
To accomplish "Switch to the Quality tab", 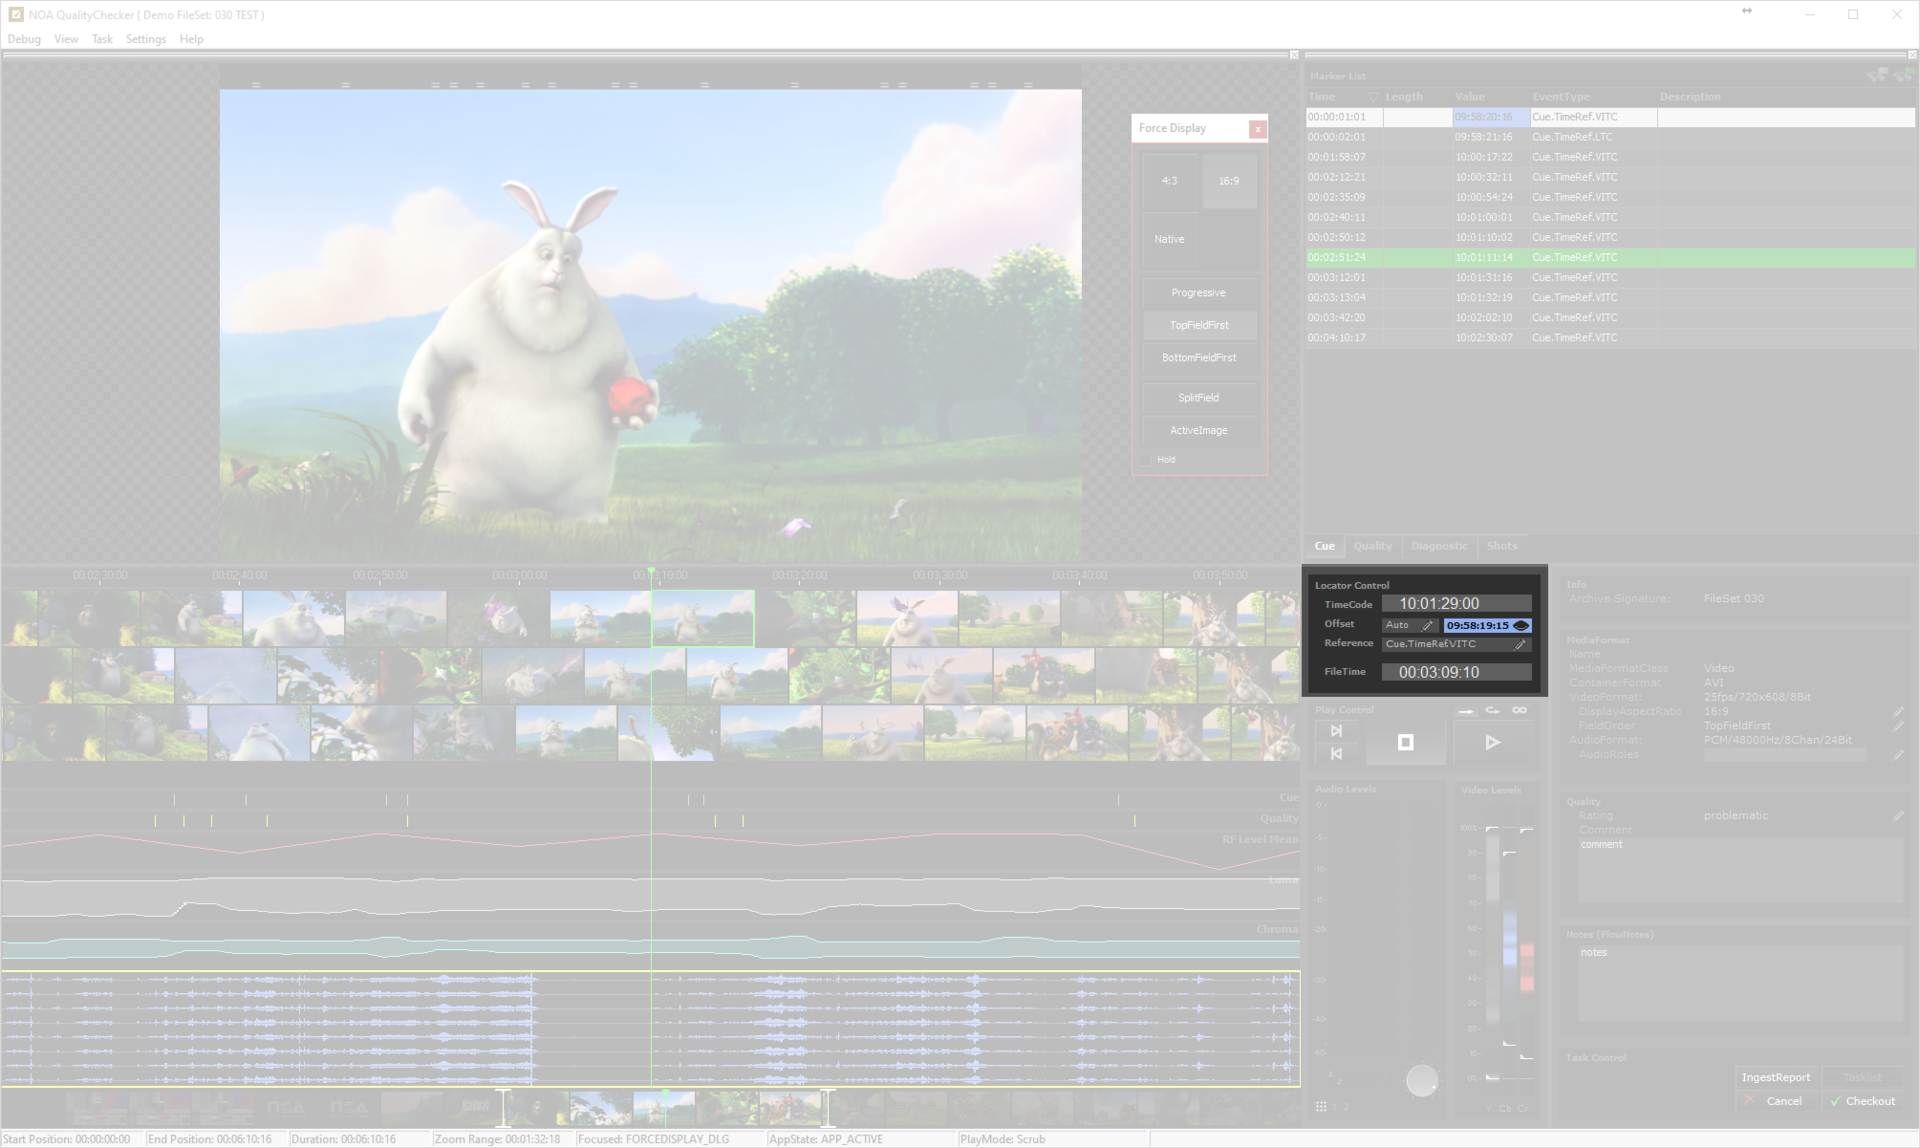I will click(1372, 546).
